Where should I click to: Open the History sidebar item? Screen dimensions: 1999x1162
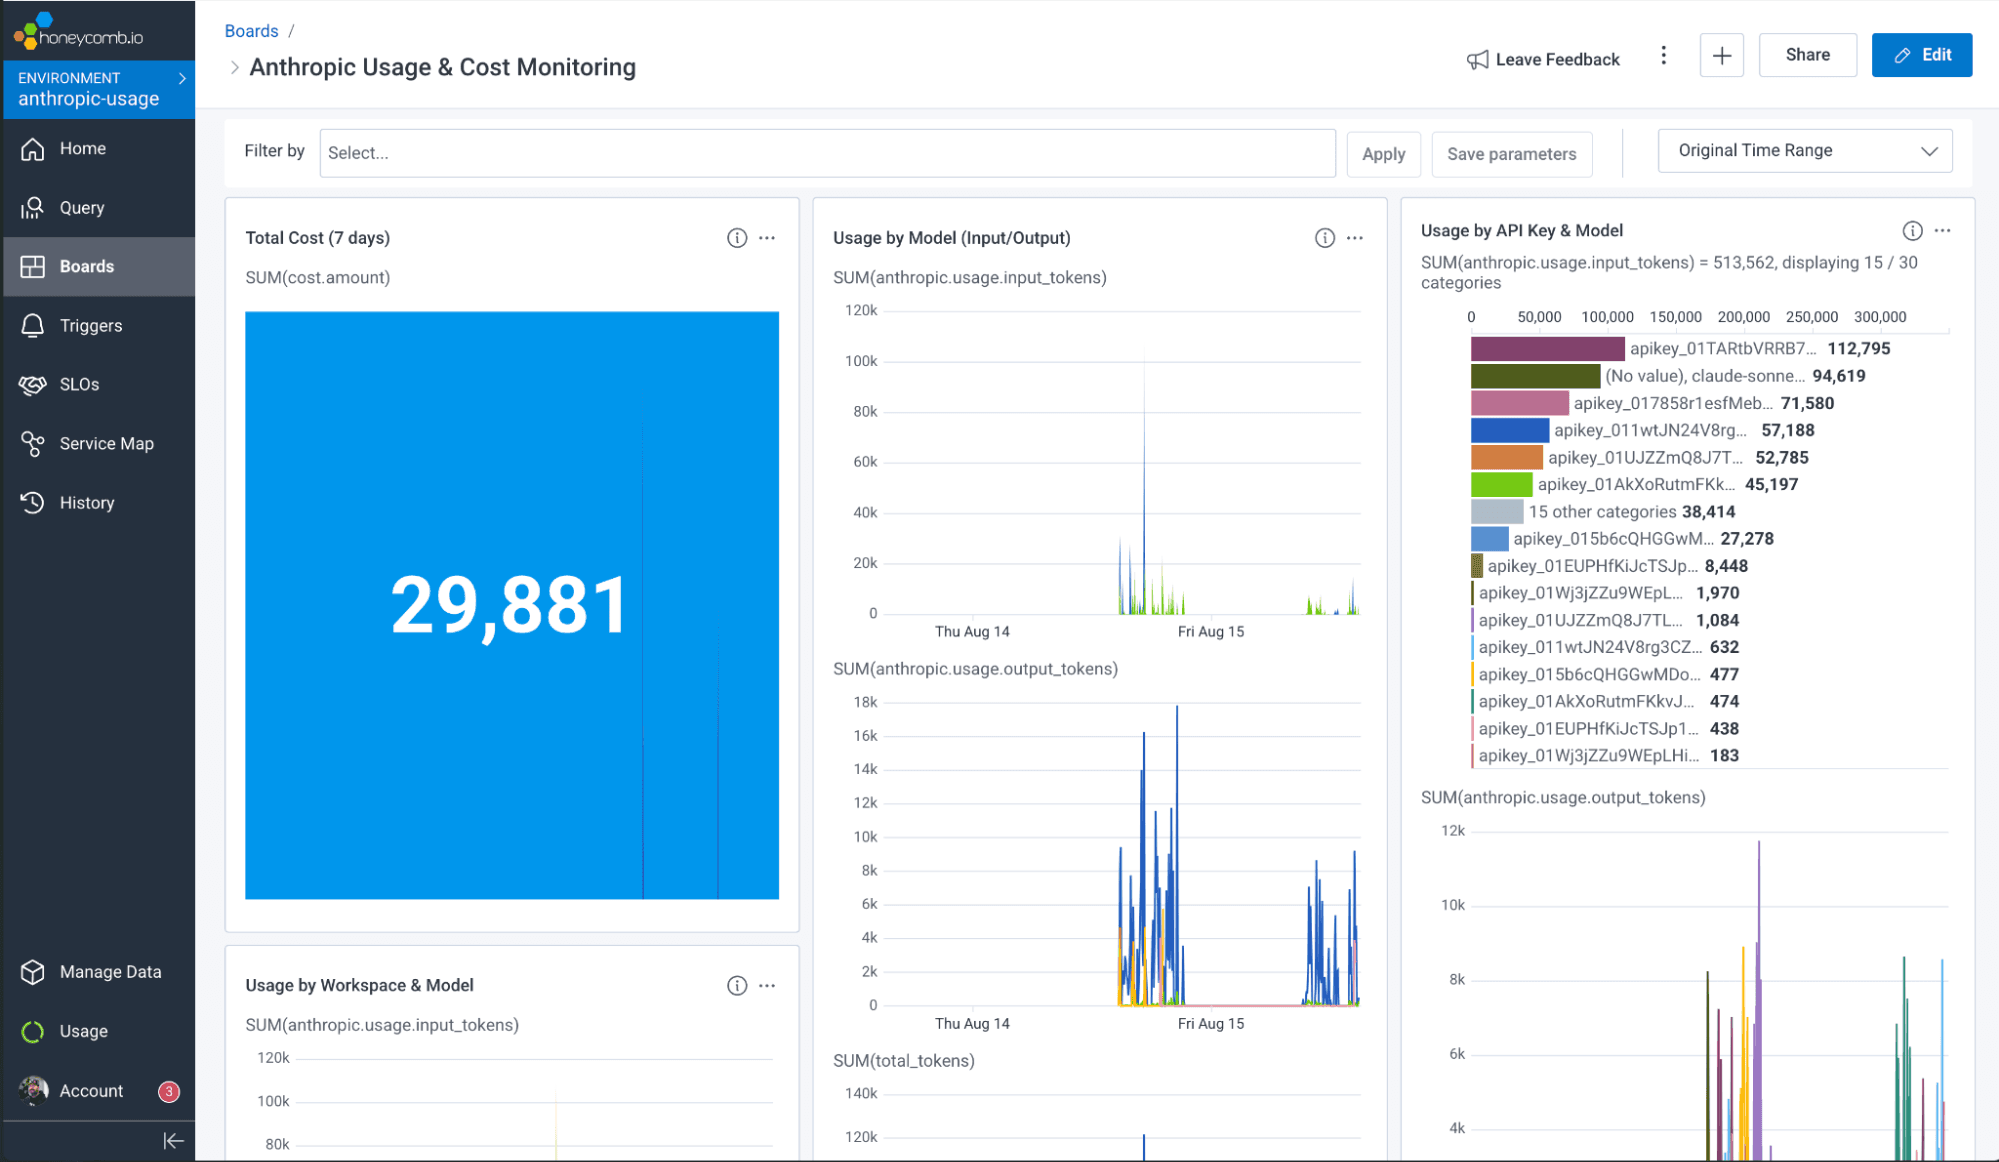coord(86,503)
